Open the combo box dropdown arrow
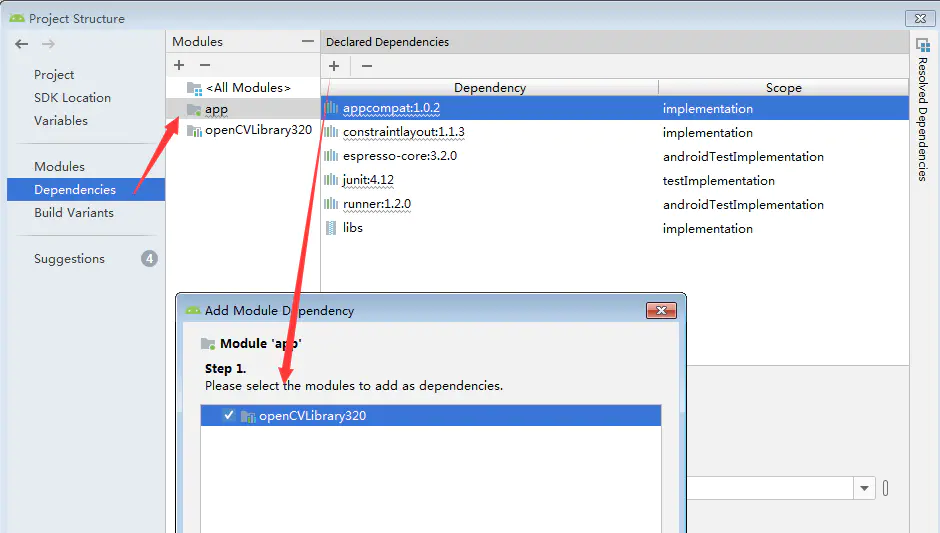This screenshot has height=533, width=940. click(864, 488)
